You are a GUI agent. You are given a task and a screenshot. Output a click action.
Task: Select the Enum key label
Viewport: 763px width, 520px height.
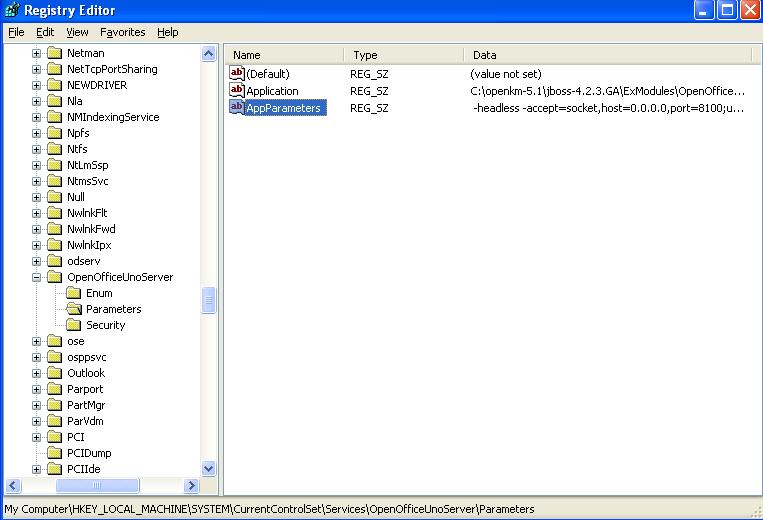[x=99, y=293]
